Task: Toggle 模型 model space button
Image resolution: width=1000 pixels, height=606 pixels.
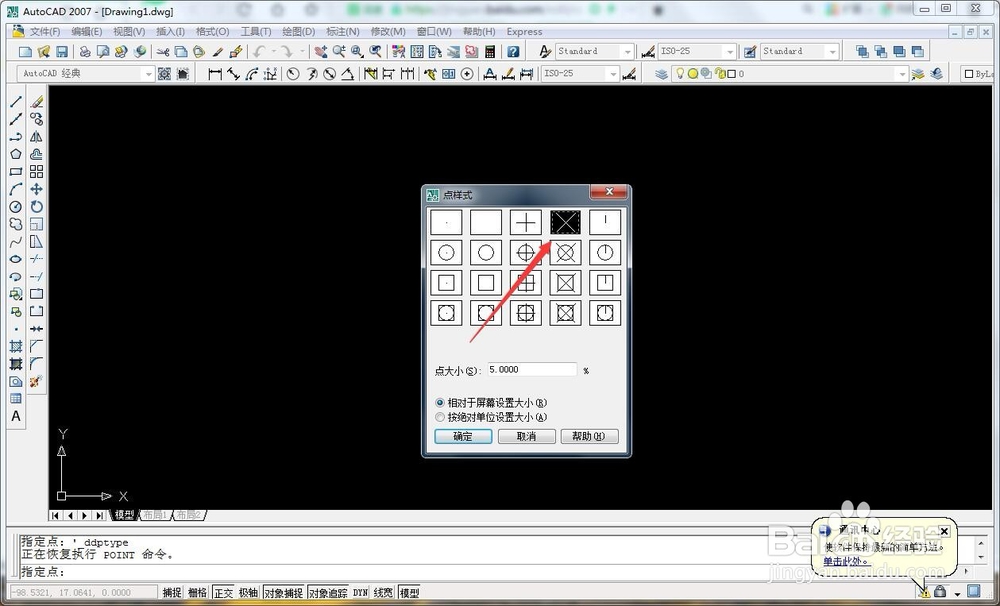Action: pyautogui.click(x=409, y=593)
